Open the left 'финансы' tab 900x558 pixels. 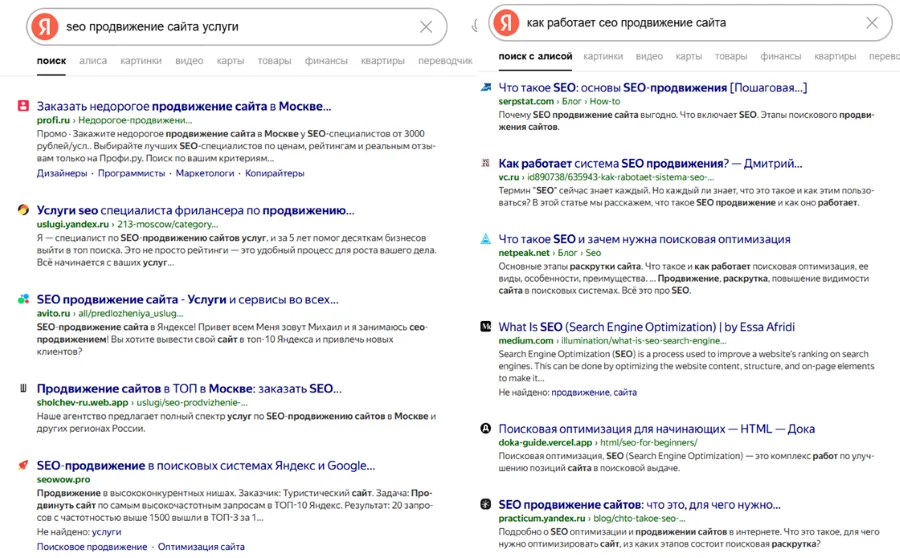tap(326, 60)
